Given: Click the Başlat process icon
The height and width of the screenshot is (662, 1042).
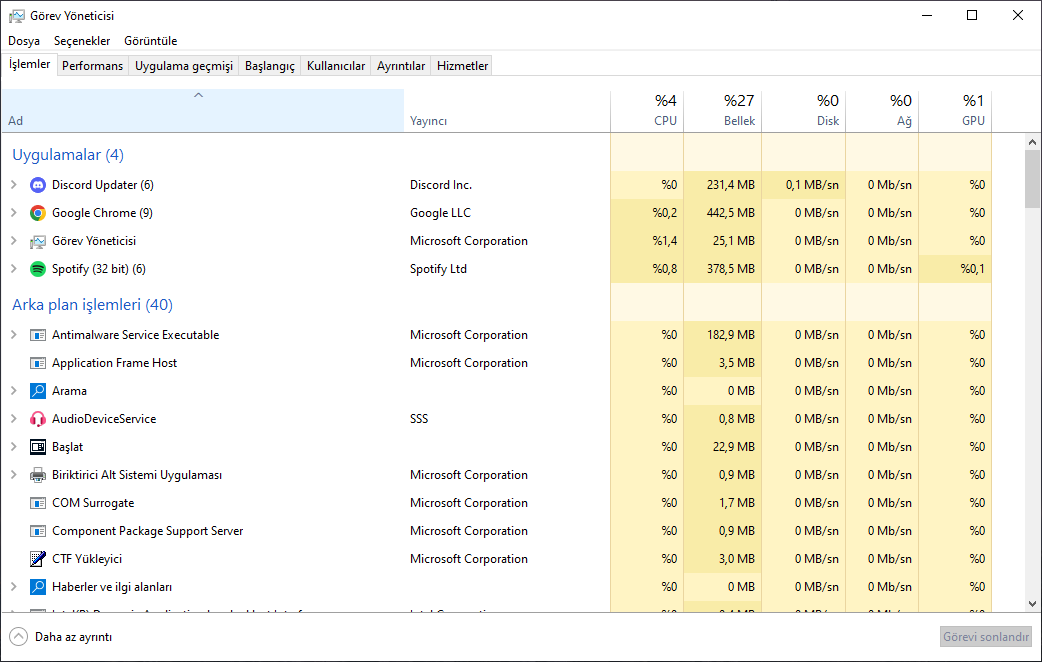Looking at the screenshot, I should tap(38, 447).
